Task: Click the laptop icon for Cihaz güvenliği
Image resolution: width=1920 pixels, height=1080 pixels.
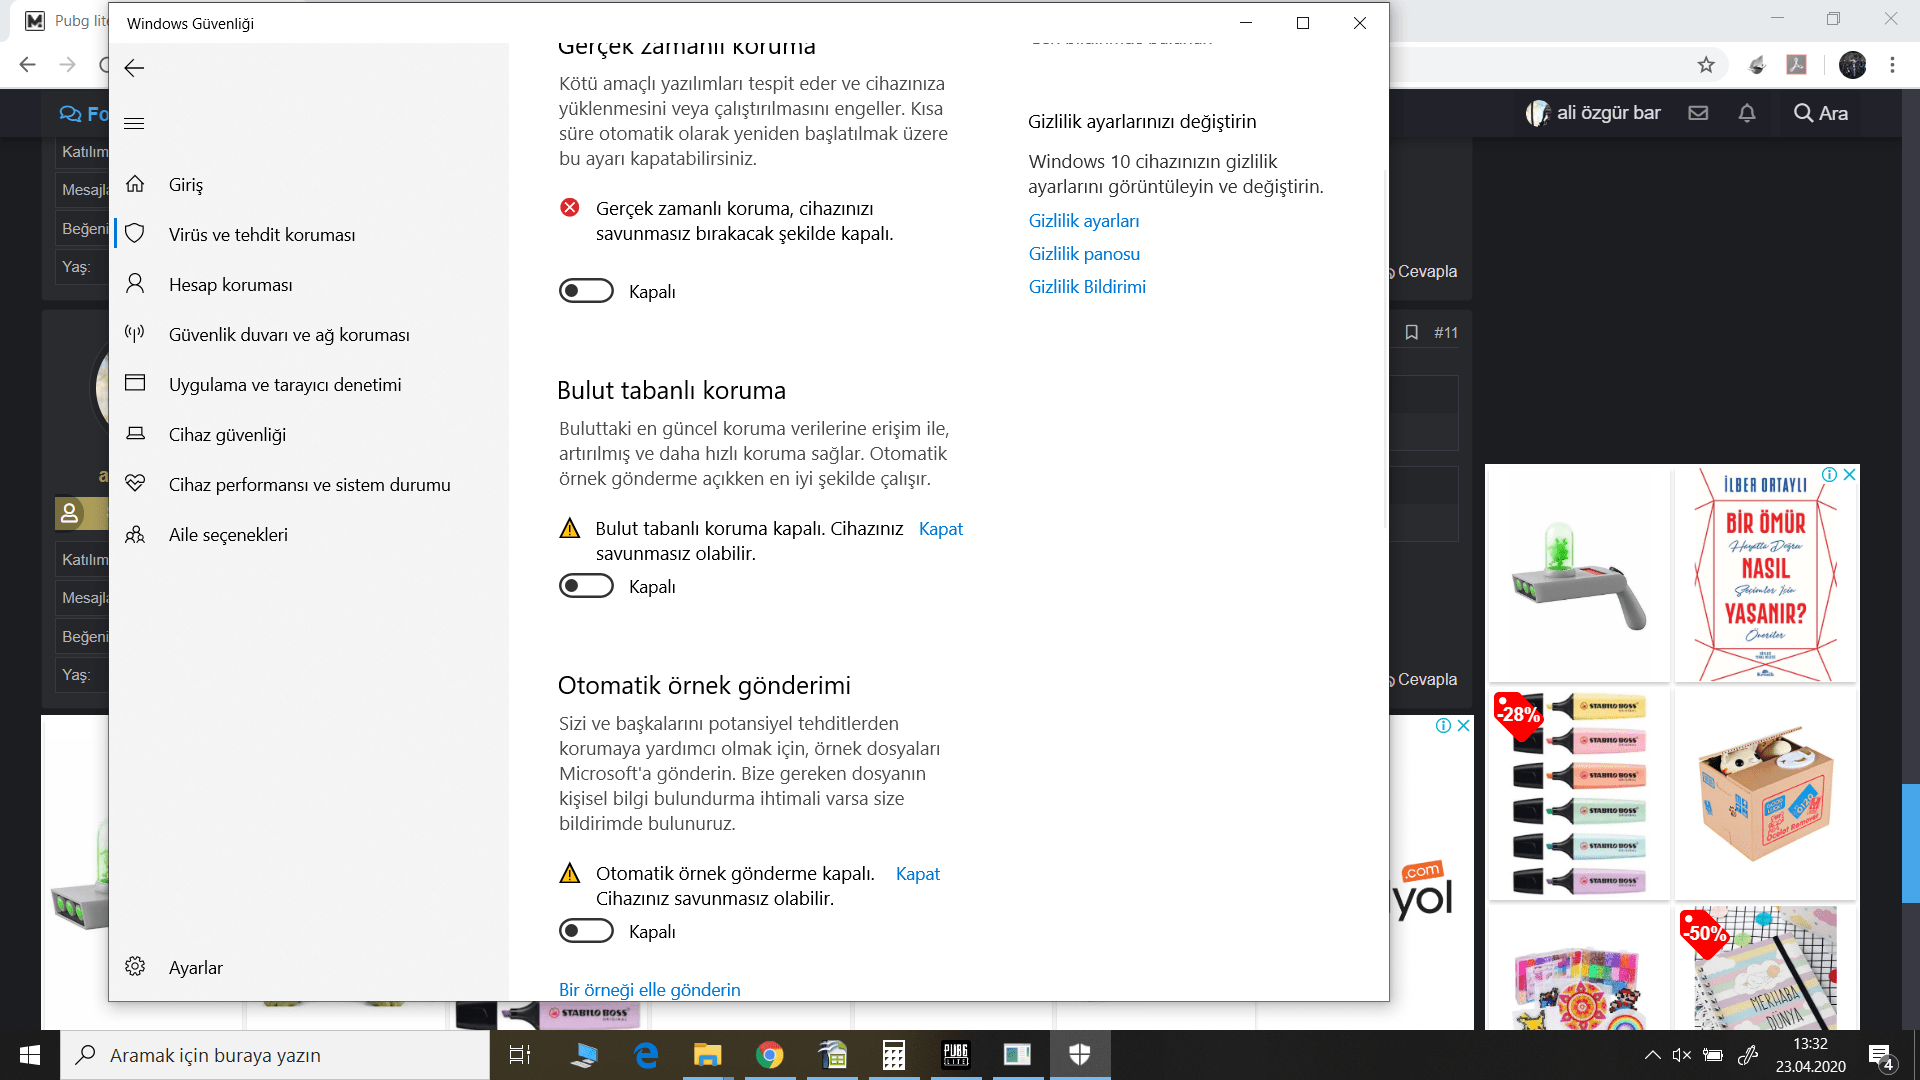Action: point(135,434)
